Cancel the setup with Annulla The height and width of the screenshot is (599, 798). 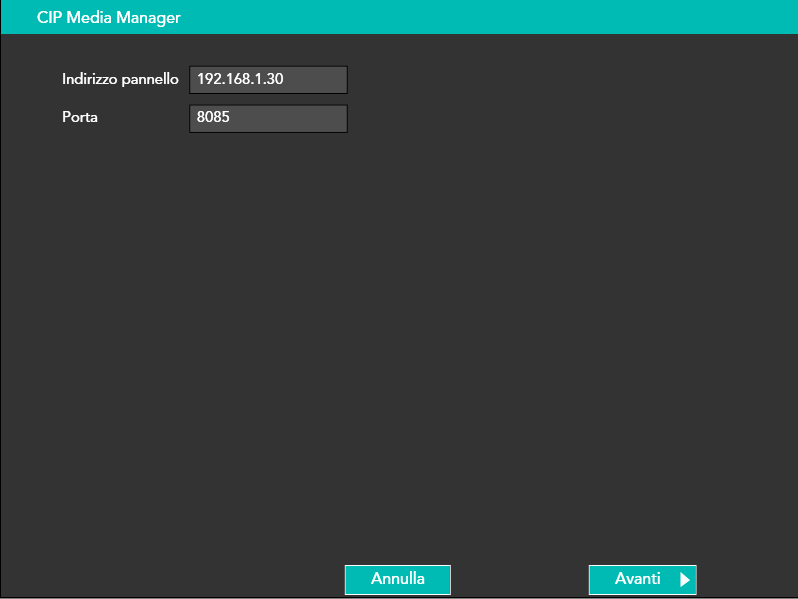pos(397,580)
